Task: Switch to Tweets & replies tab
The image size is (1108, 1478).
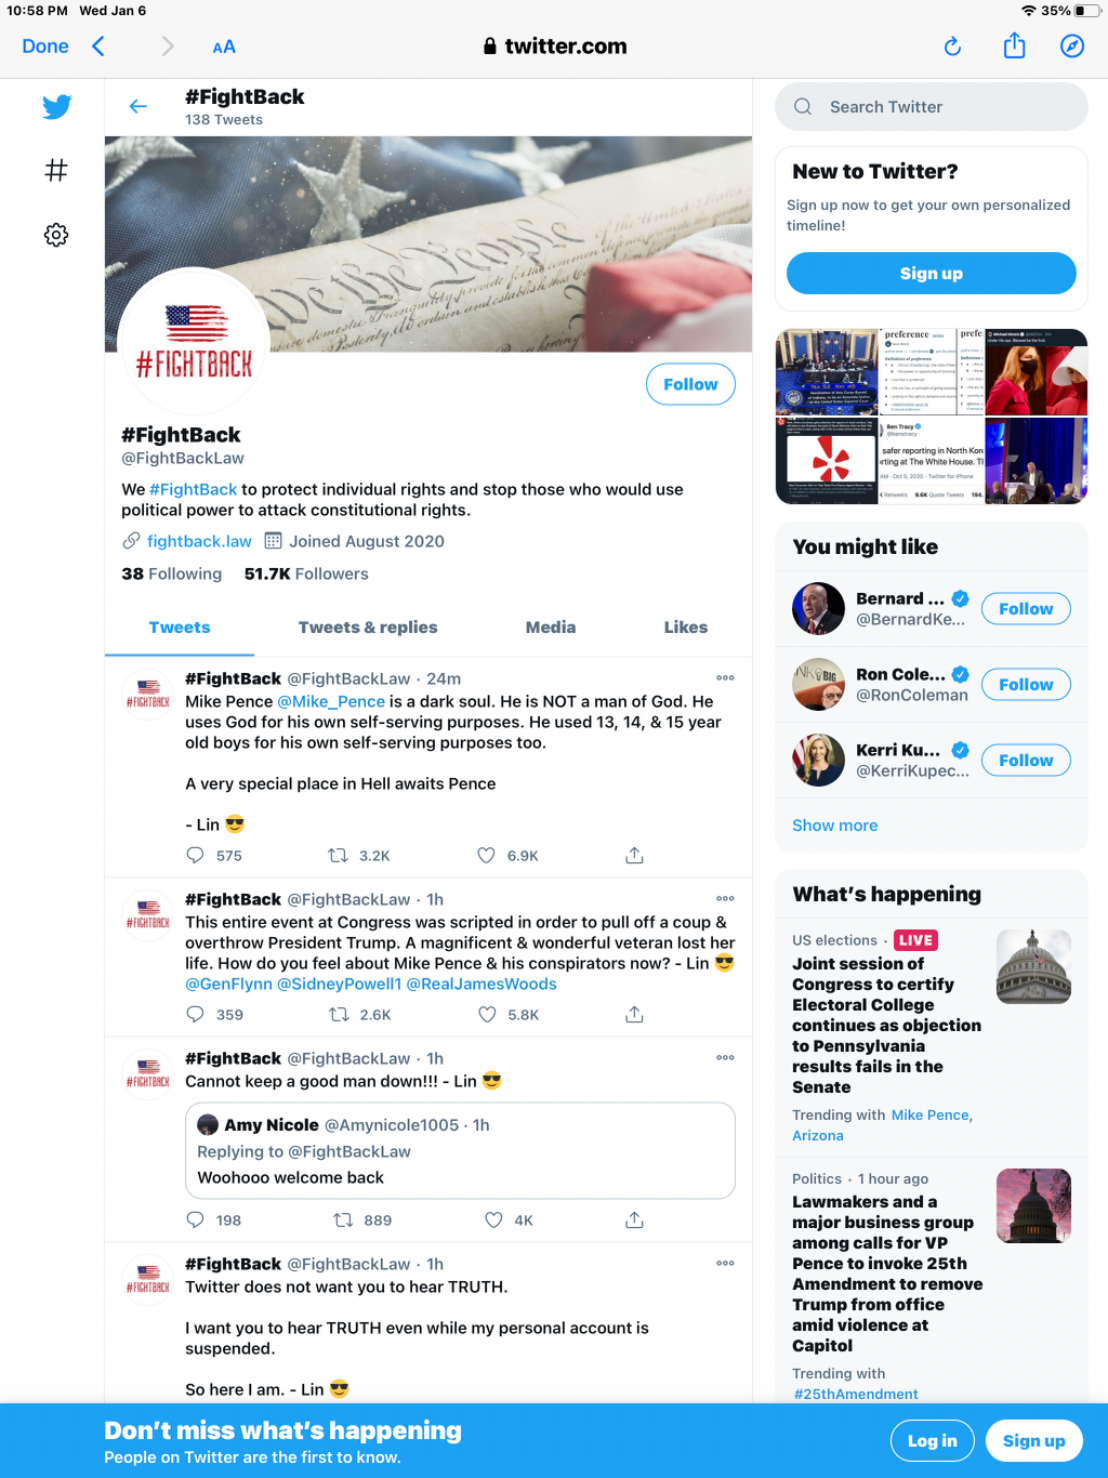Action: coord(368,627)
